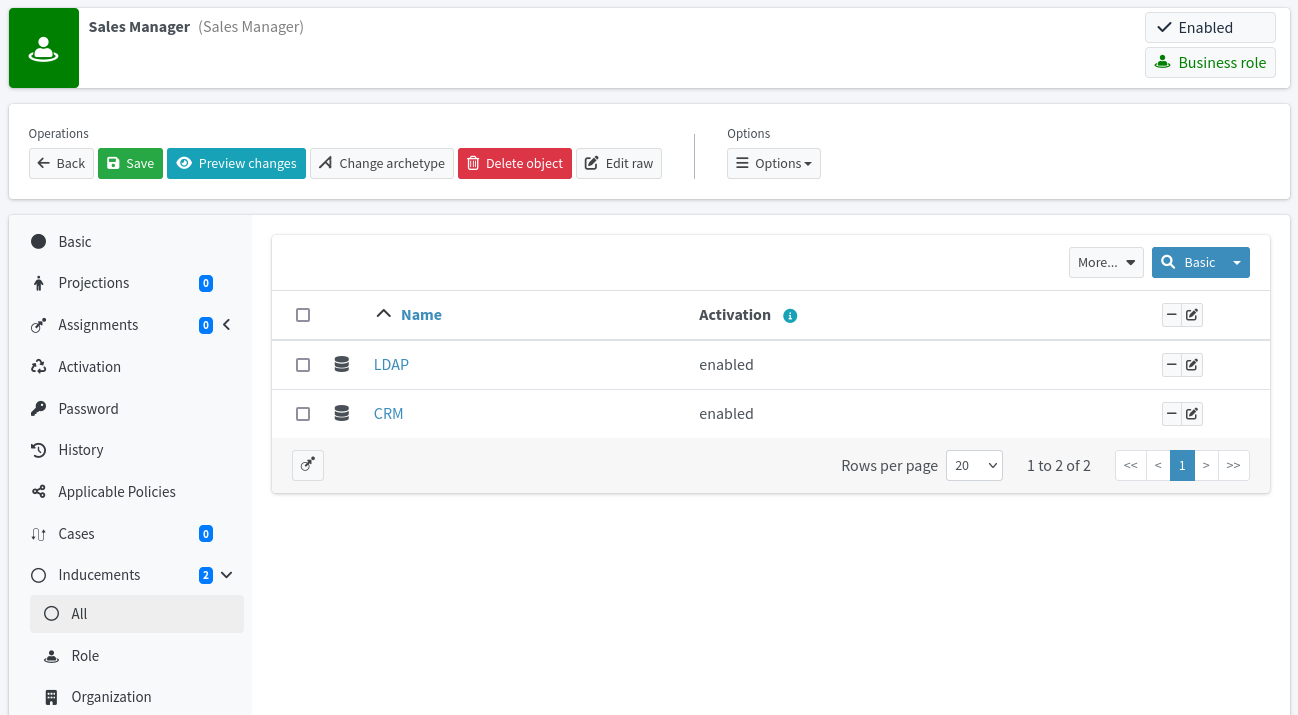Select the Applicable Policies share icon
This screenshot has width=1298, height=715.
[x=39, y=491]
